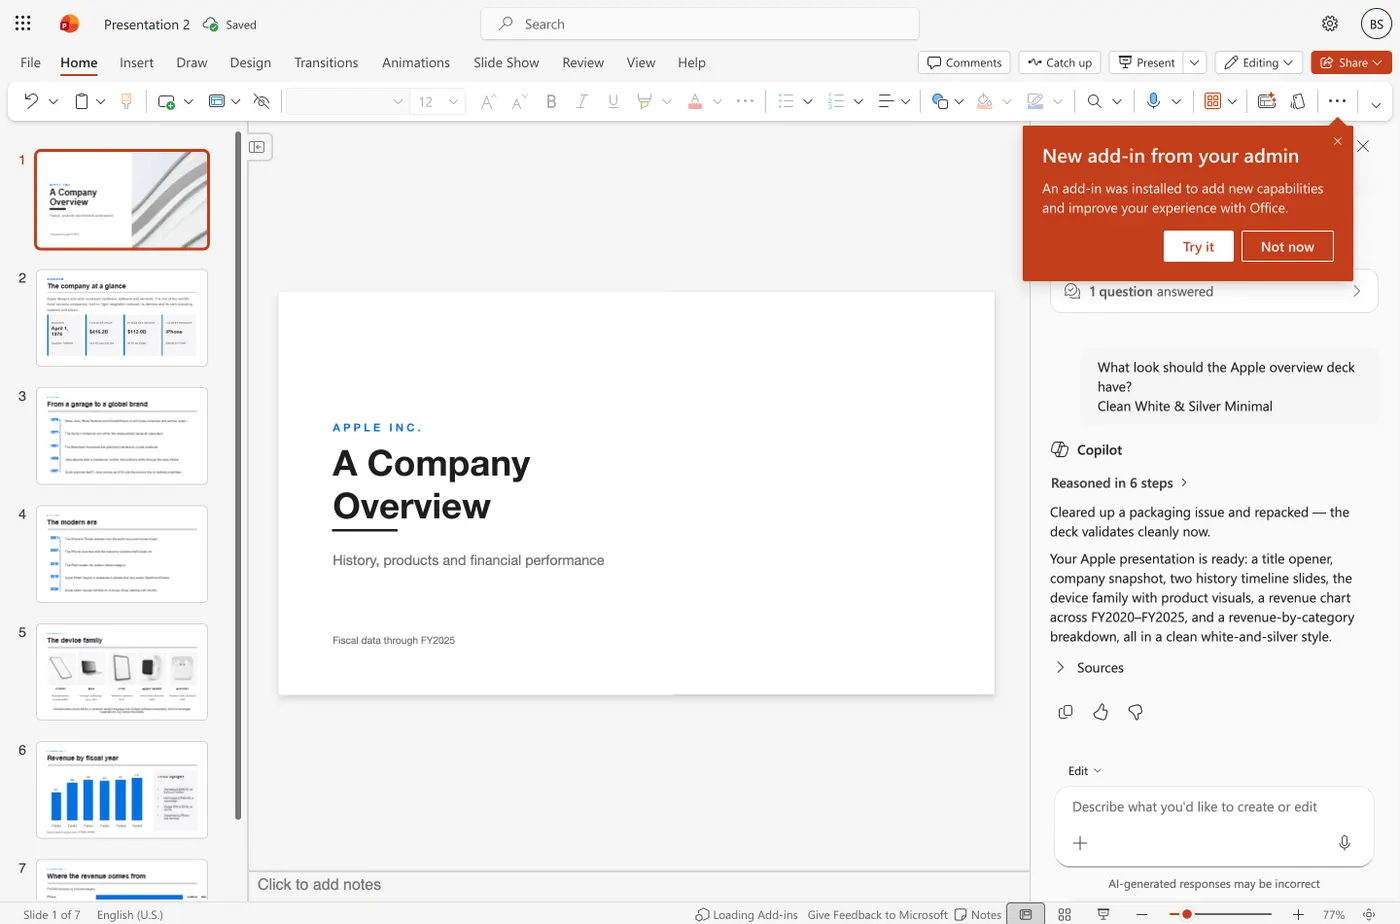Toggle underline formatting
1400x924 pixels.
(613, 101)
